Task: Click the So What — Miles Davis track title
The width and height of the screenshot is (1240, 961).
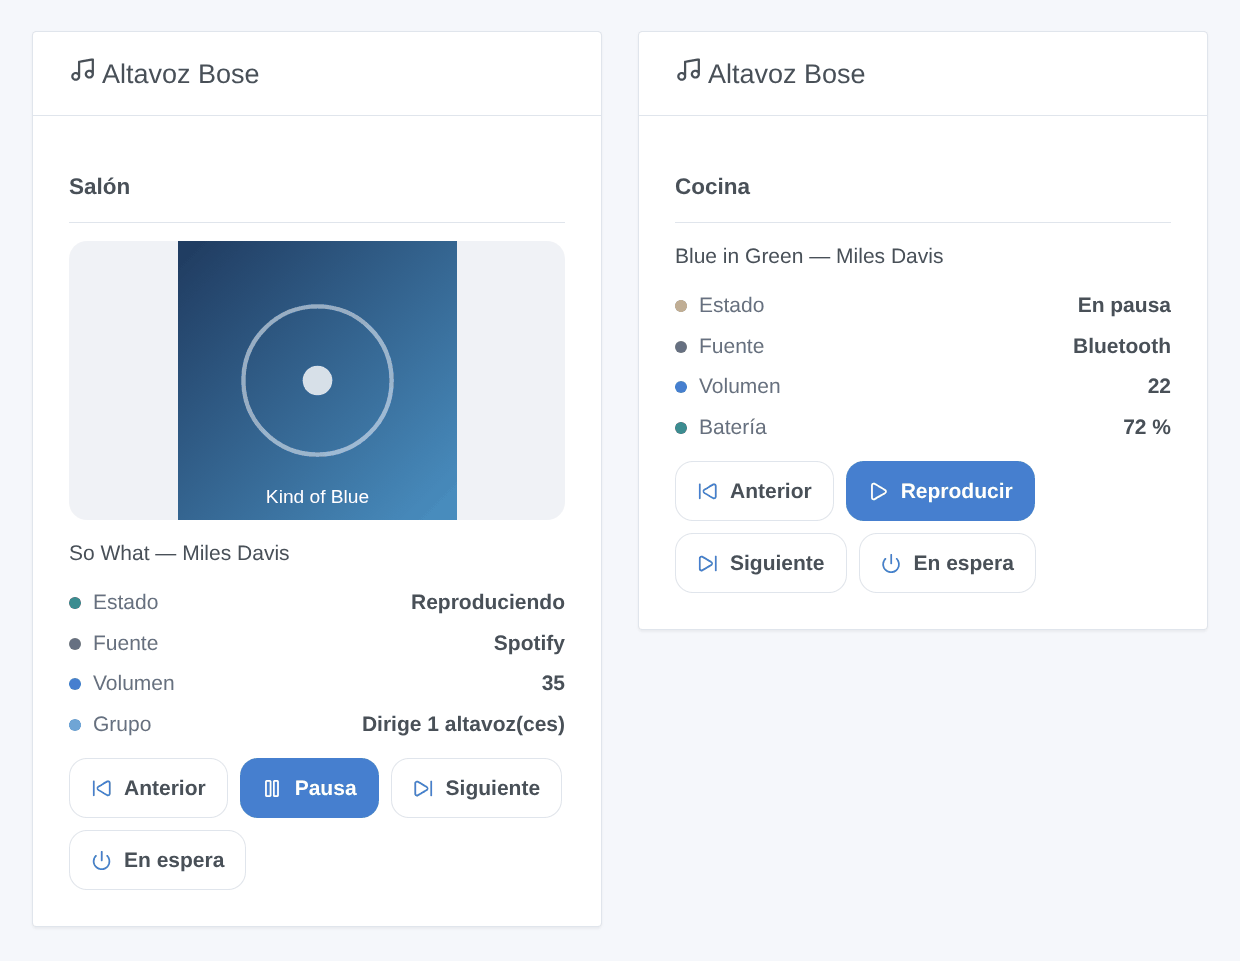Action: pos(179,553)
